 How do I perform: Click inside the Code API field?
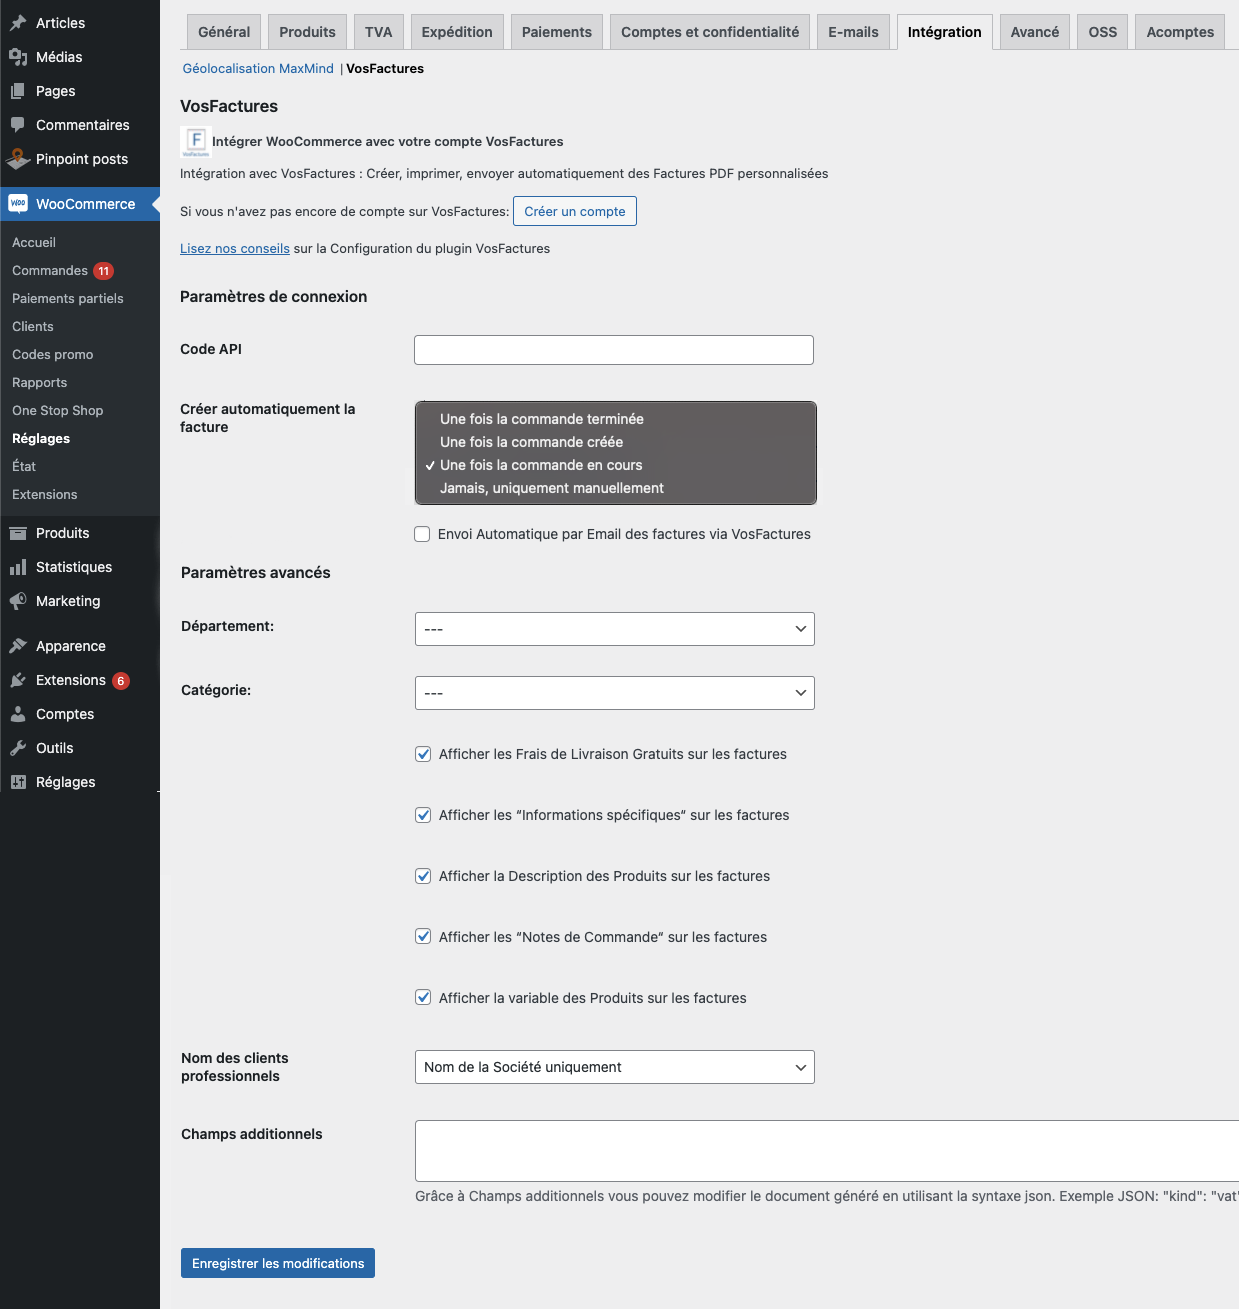(613, 350)
